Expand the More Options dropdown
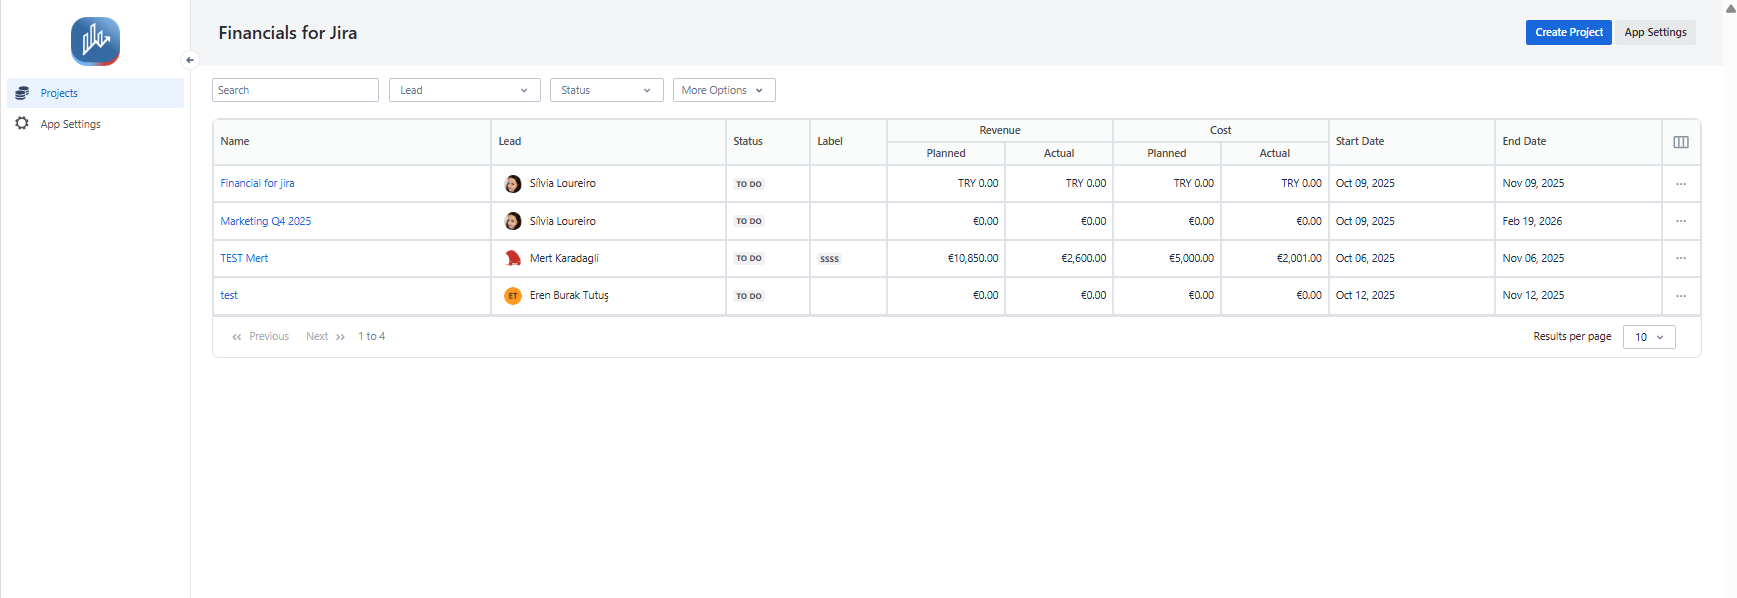1737x598 pixels. click(724, 90)
